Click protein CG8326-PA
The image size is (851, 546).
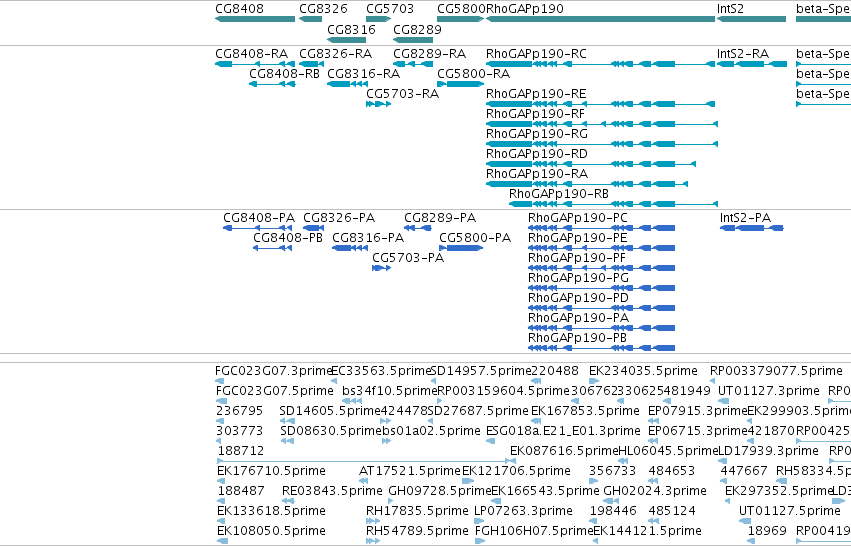pyautogui.click(x=314, y=228)
